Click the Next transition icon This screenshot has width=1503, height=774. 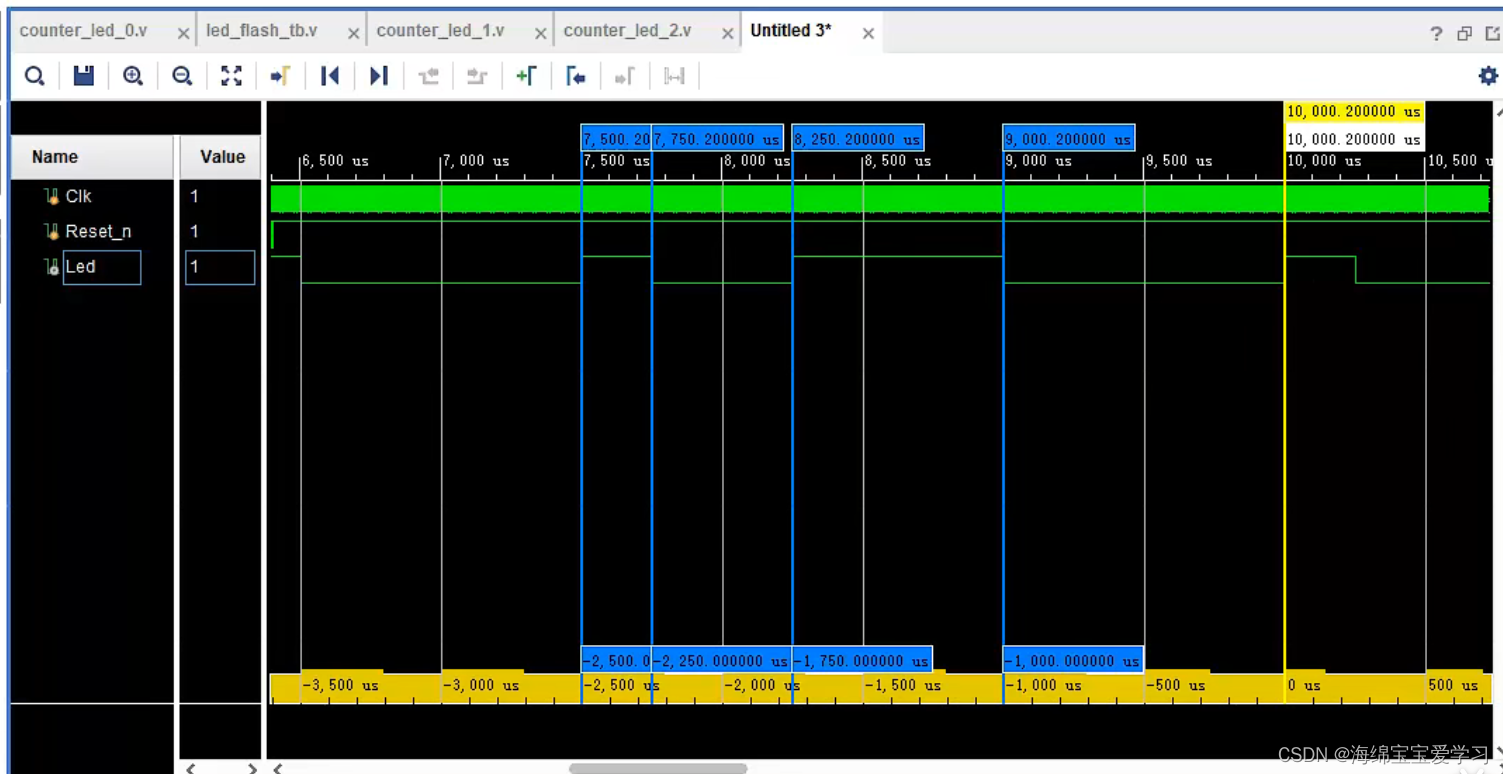pyautogui.click(x=477, y=76)
